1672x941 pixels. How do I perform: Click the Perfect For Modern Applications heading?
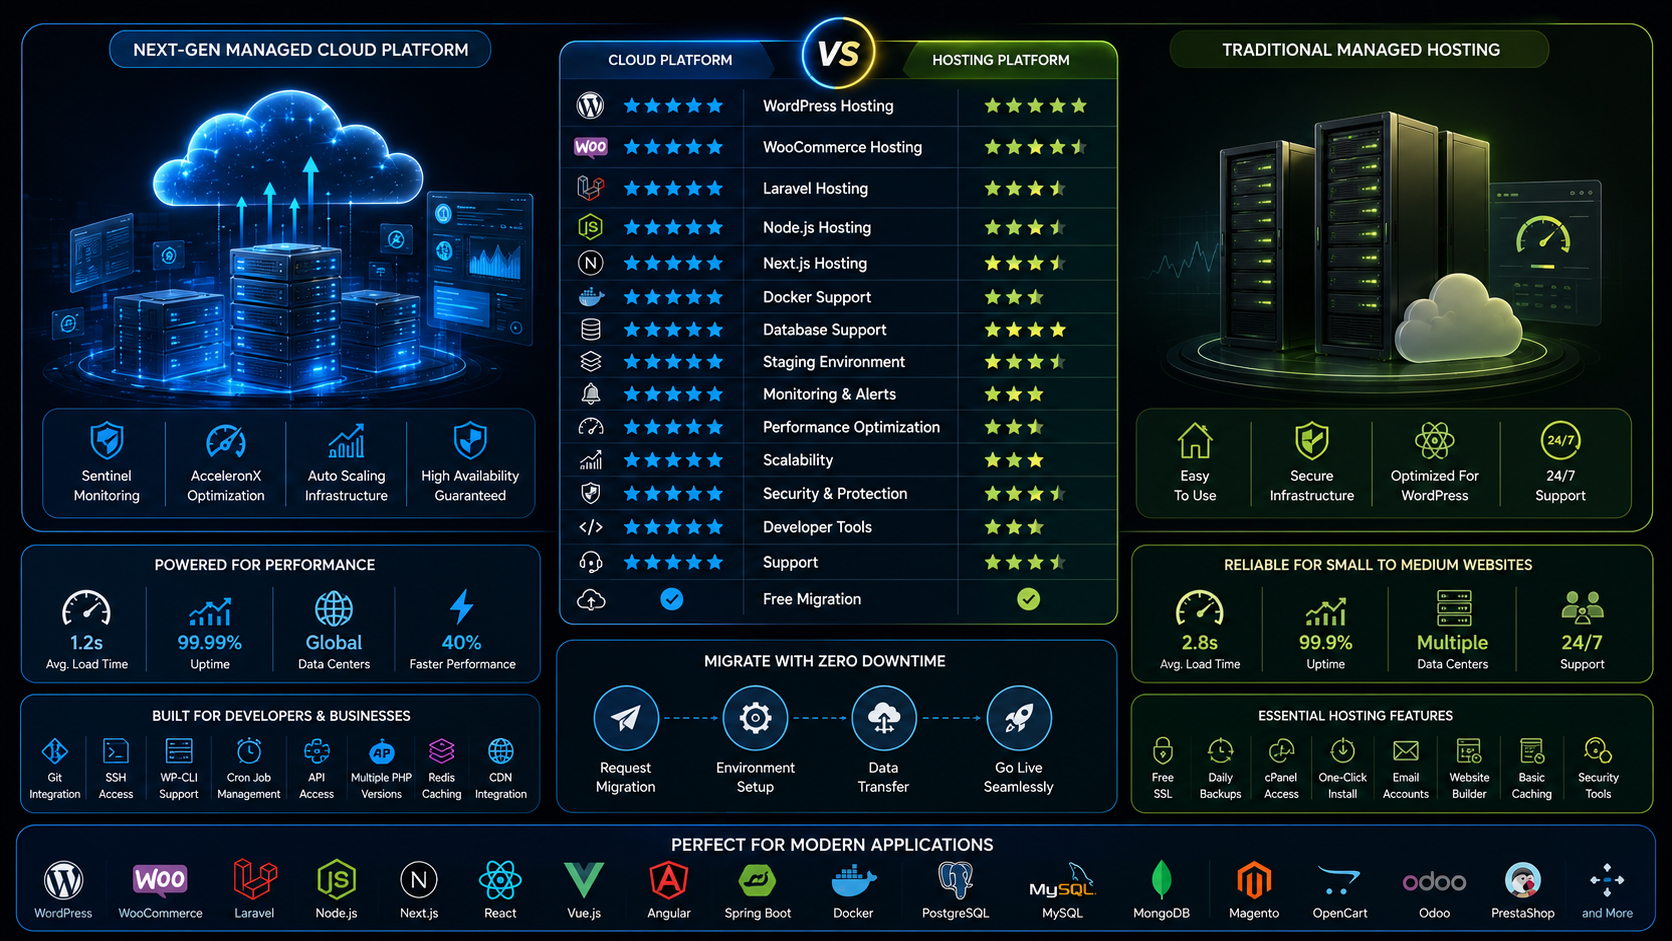coord(832,845)
